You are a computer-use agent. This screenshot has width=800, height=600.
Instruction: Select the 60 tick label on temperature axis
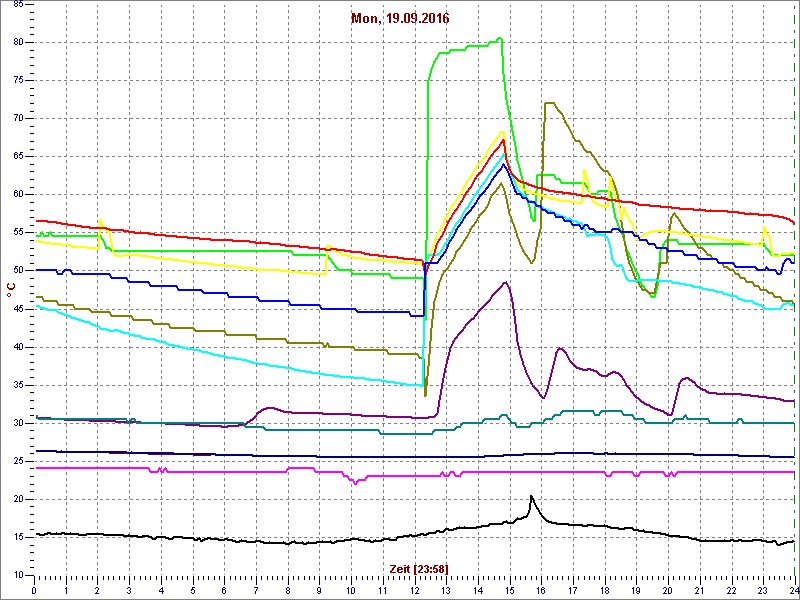[x=18, y=194]
